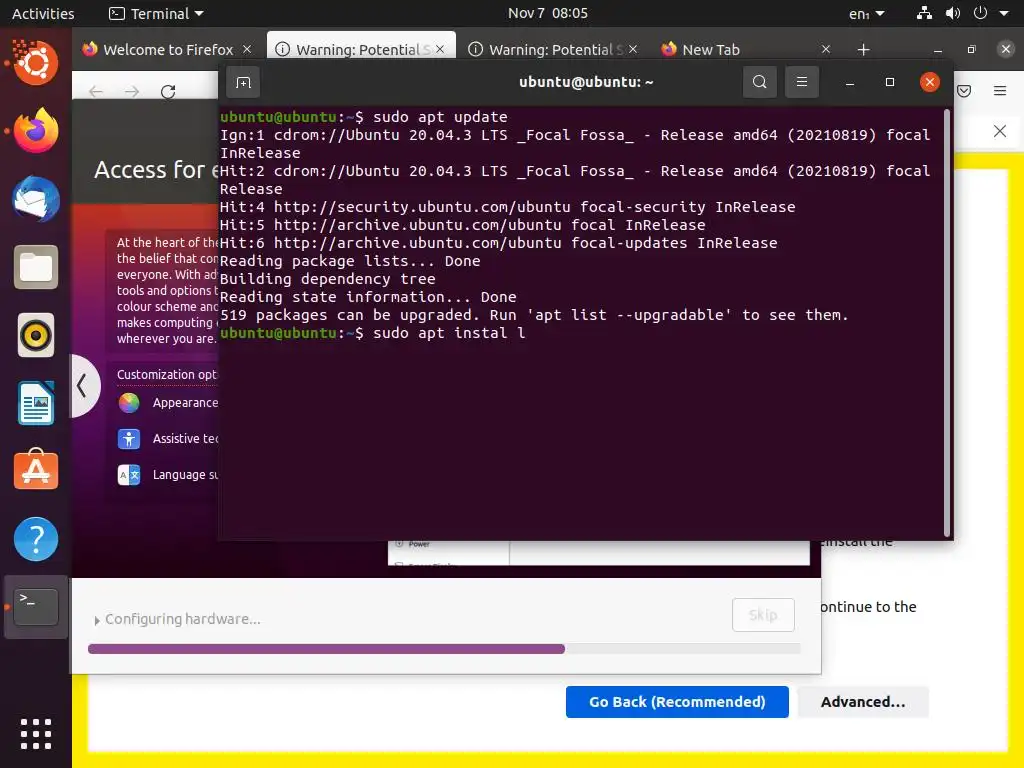1024x768 pixels.
Task: Launch Rhythmbox from the dock
Action: click(x=36, y=336)
